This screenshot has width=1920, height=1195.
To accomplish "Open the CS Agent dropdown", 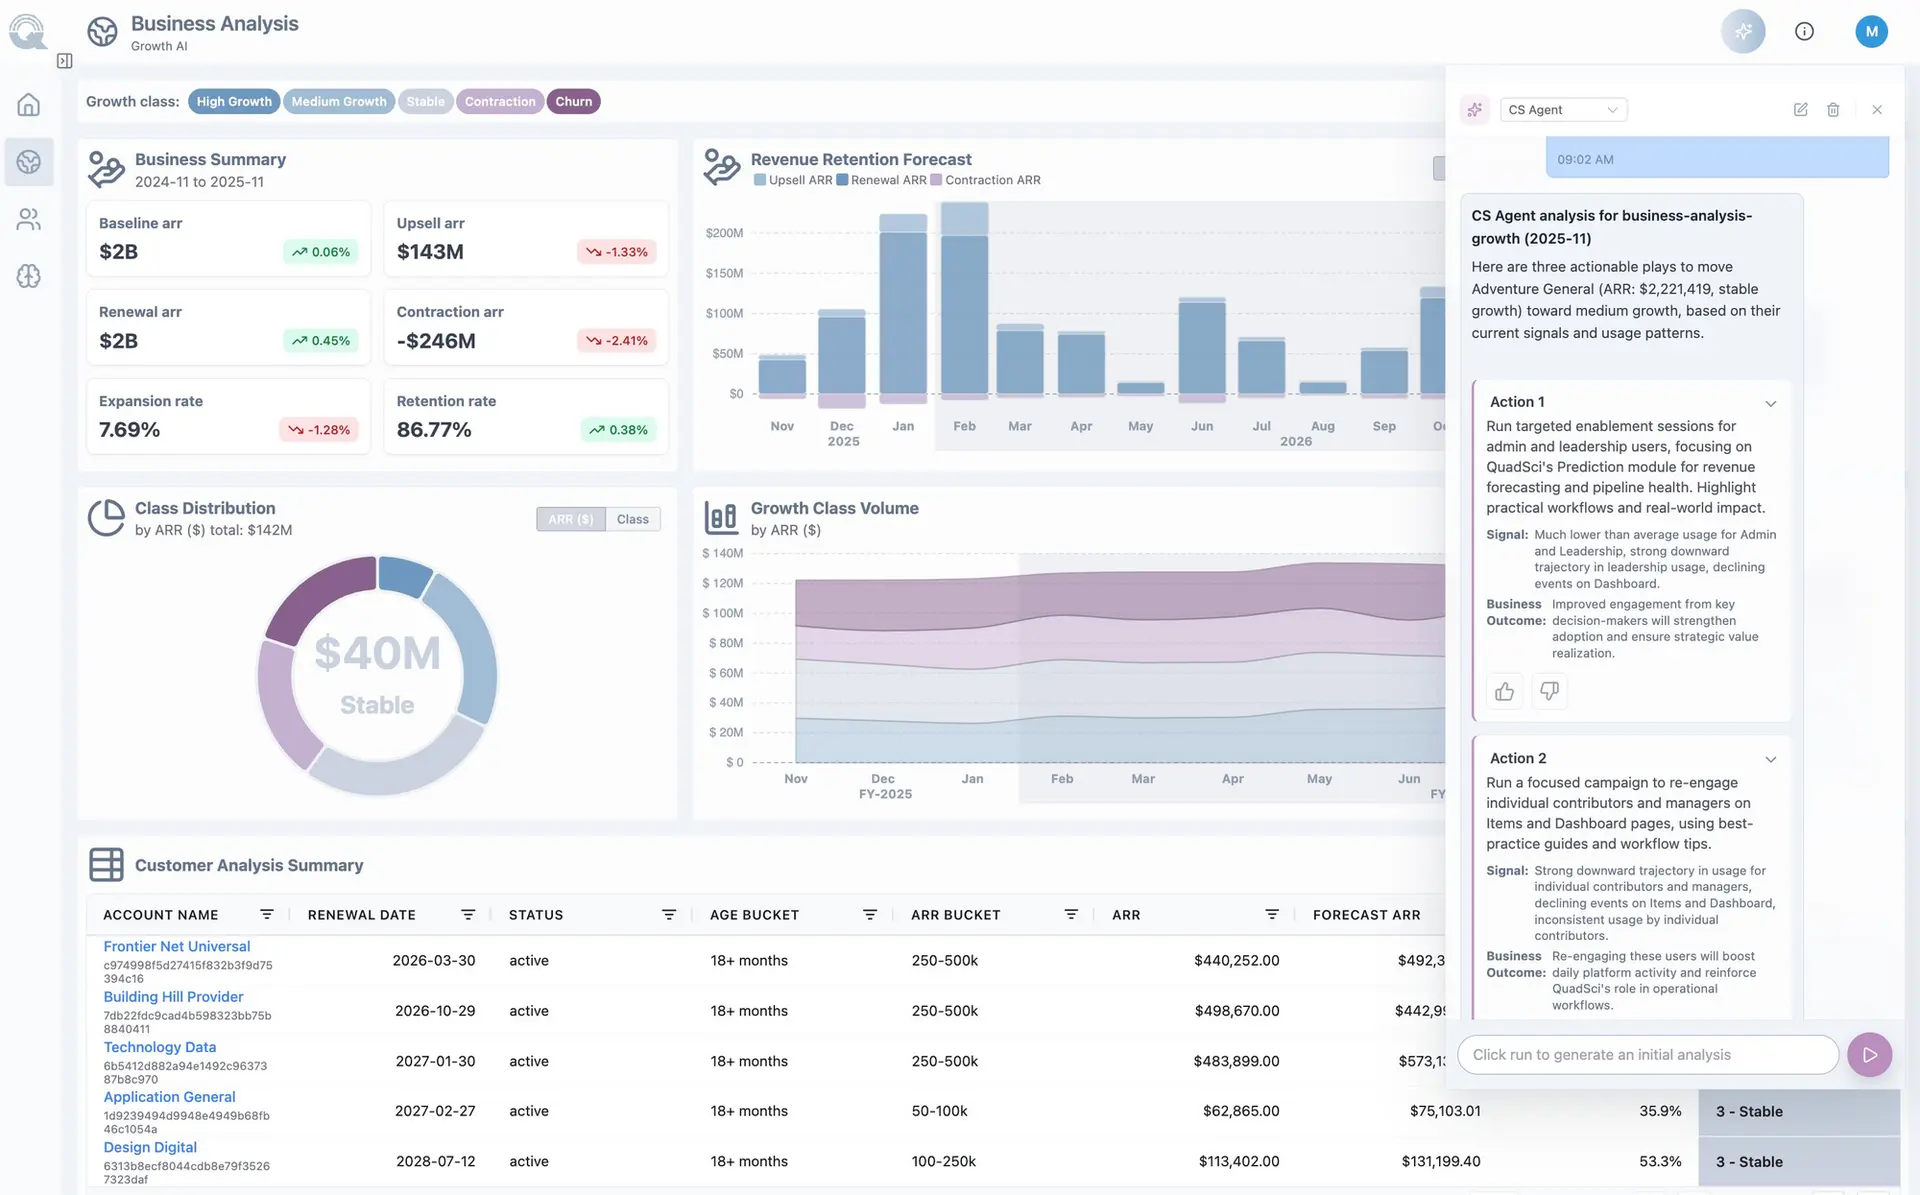I will pyautogui.click(x=1563, y=110).
